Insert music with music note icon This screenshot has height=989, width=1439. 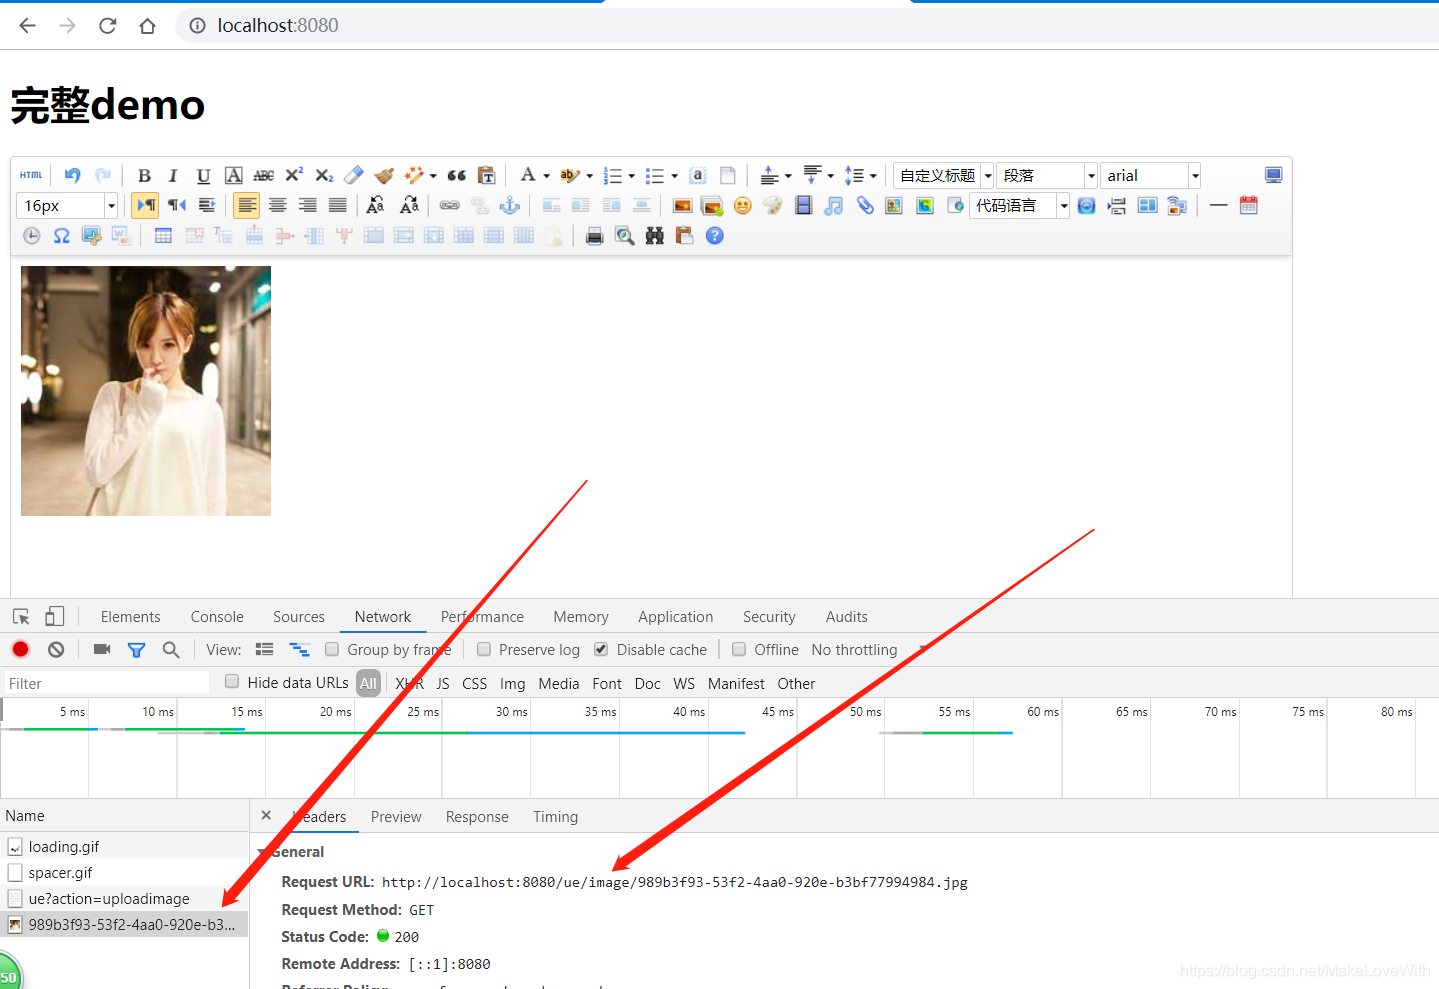[x=834, y=205]
